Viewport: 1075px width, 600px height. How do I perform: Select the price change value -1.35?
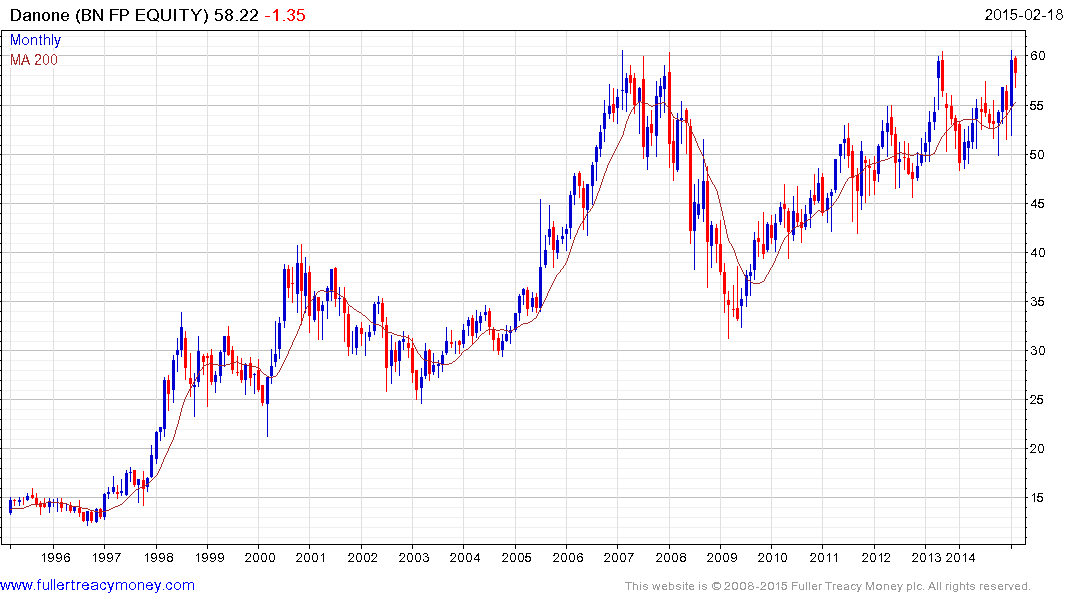[x=285, y=15]
